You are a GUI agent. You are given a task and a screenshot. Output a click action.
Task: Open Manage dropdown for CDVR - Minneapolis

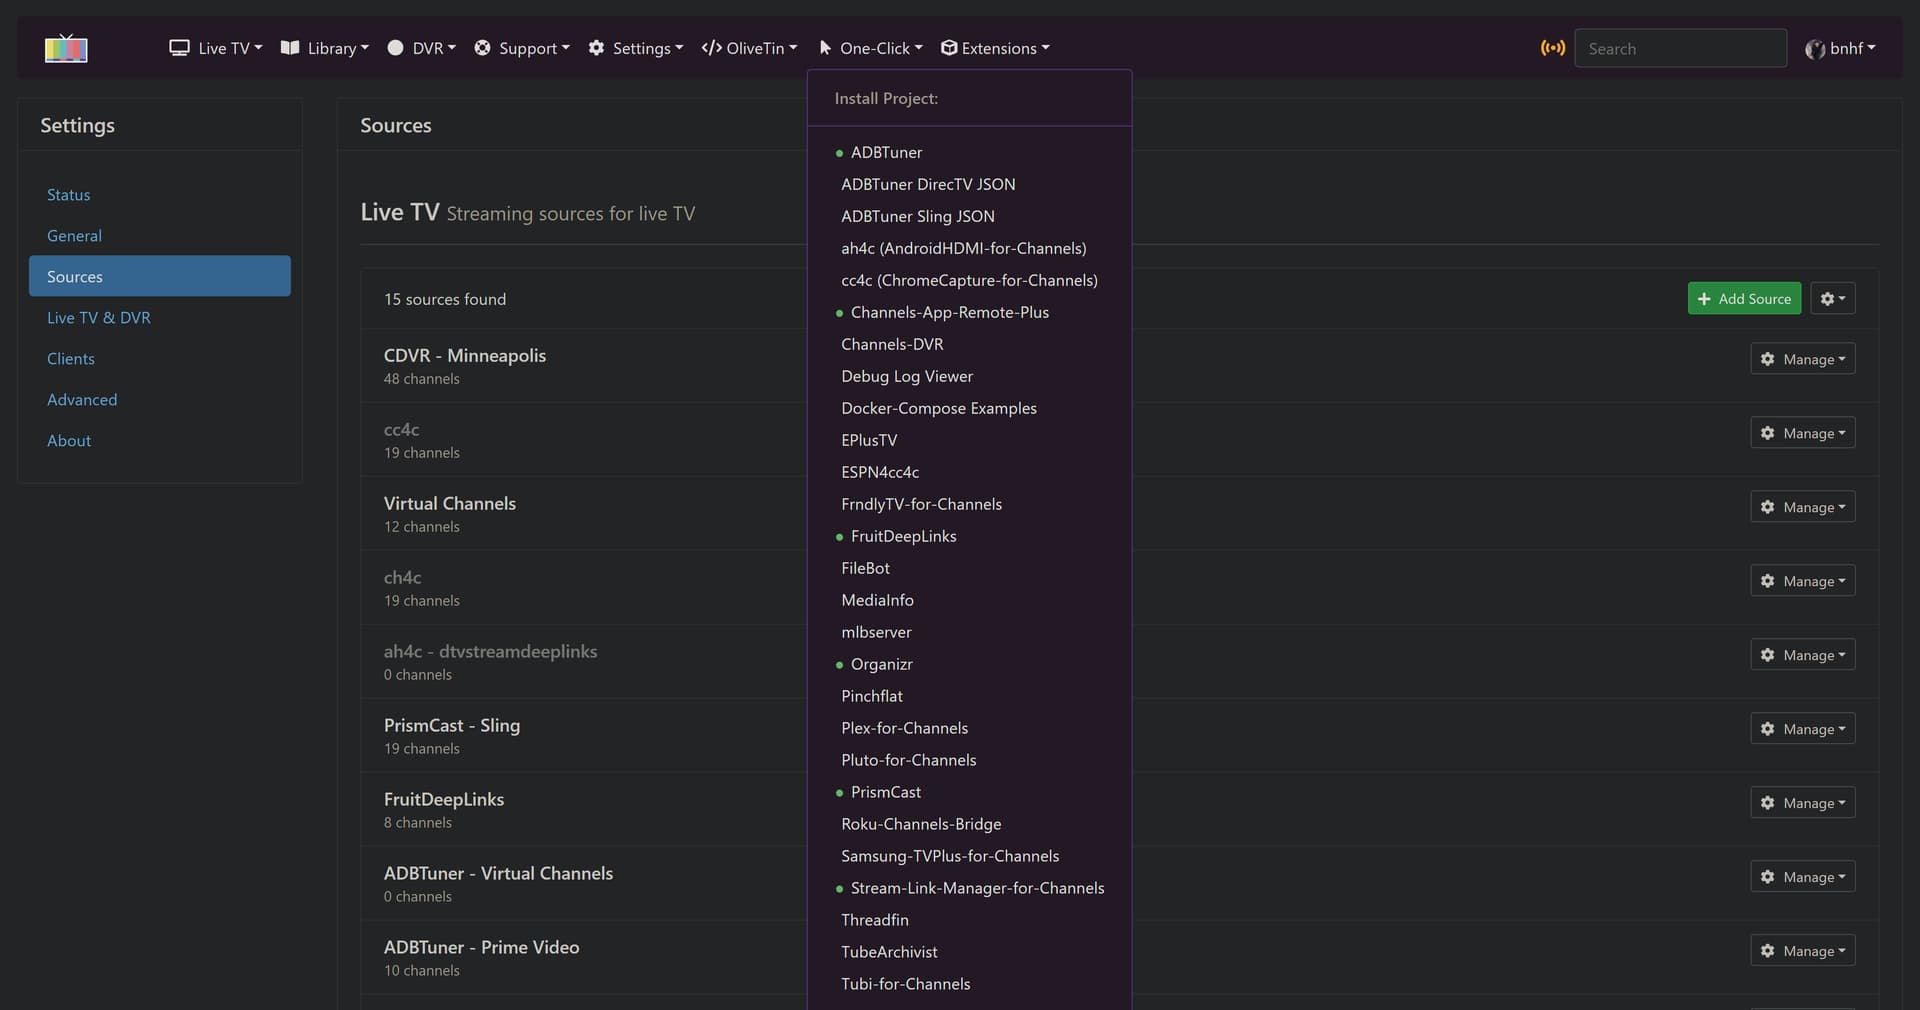pos(1802,359)
